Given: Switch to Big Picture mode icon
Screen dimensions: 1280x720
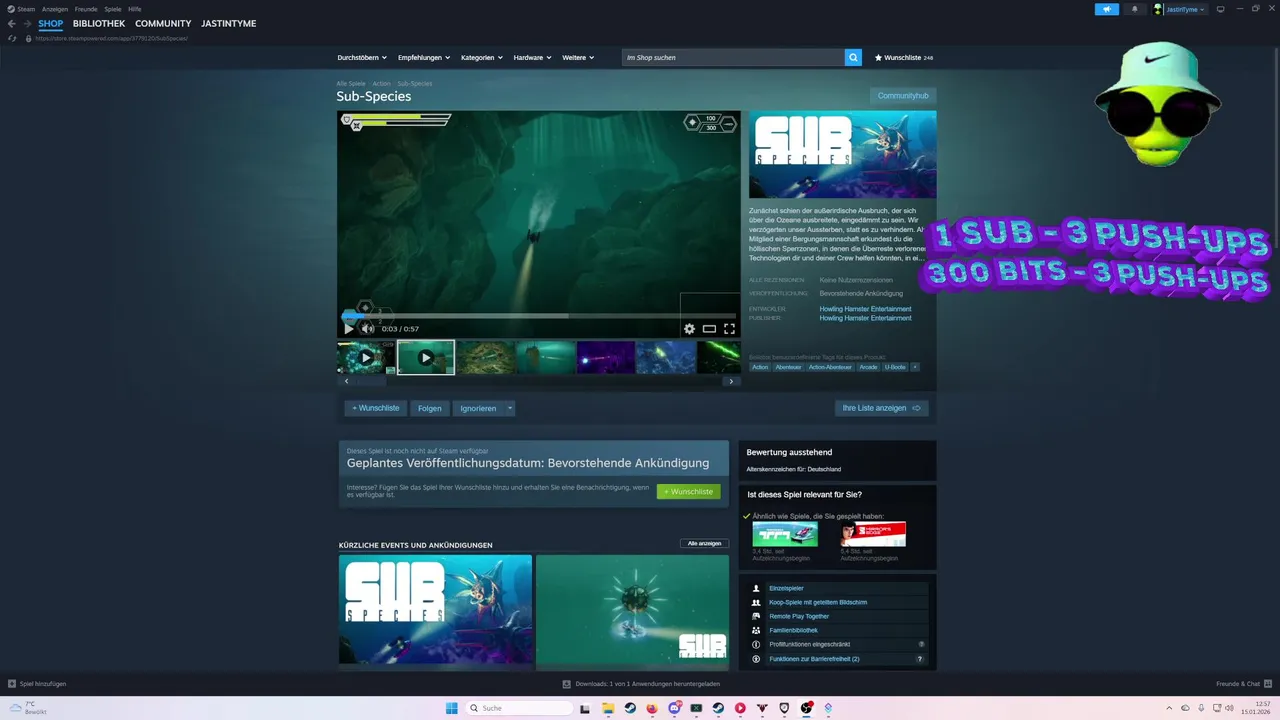Looking at the screenshot, I should (x=1220, y=9).
